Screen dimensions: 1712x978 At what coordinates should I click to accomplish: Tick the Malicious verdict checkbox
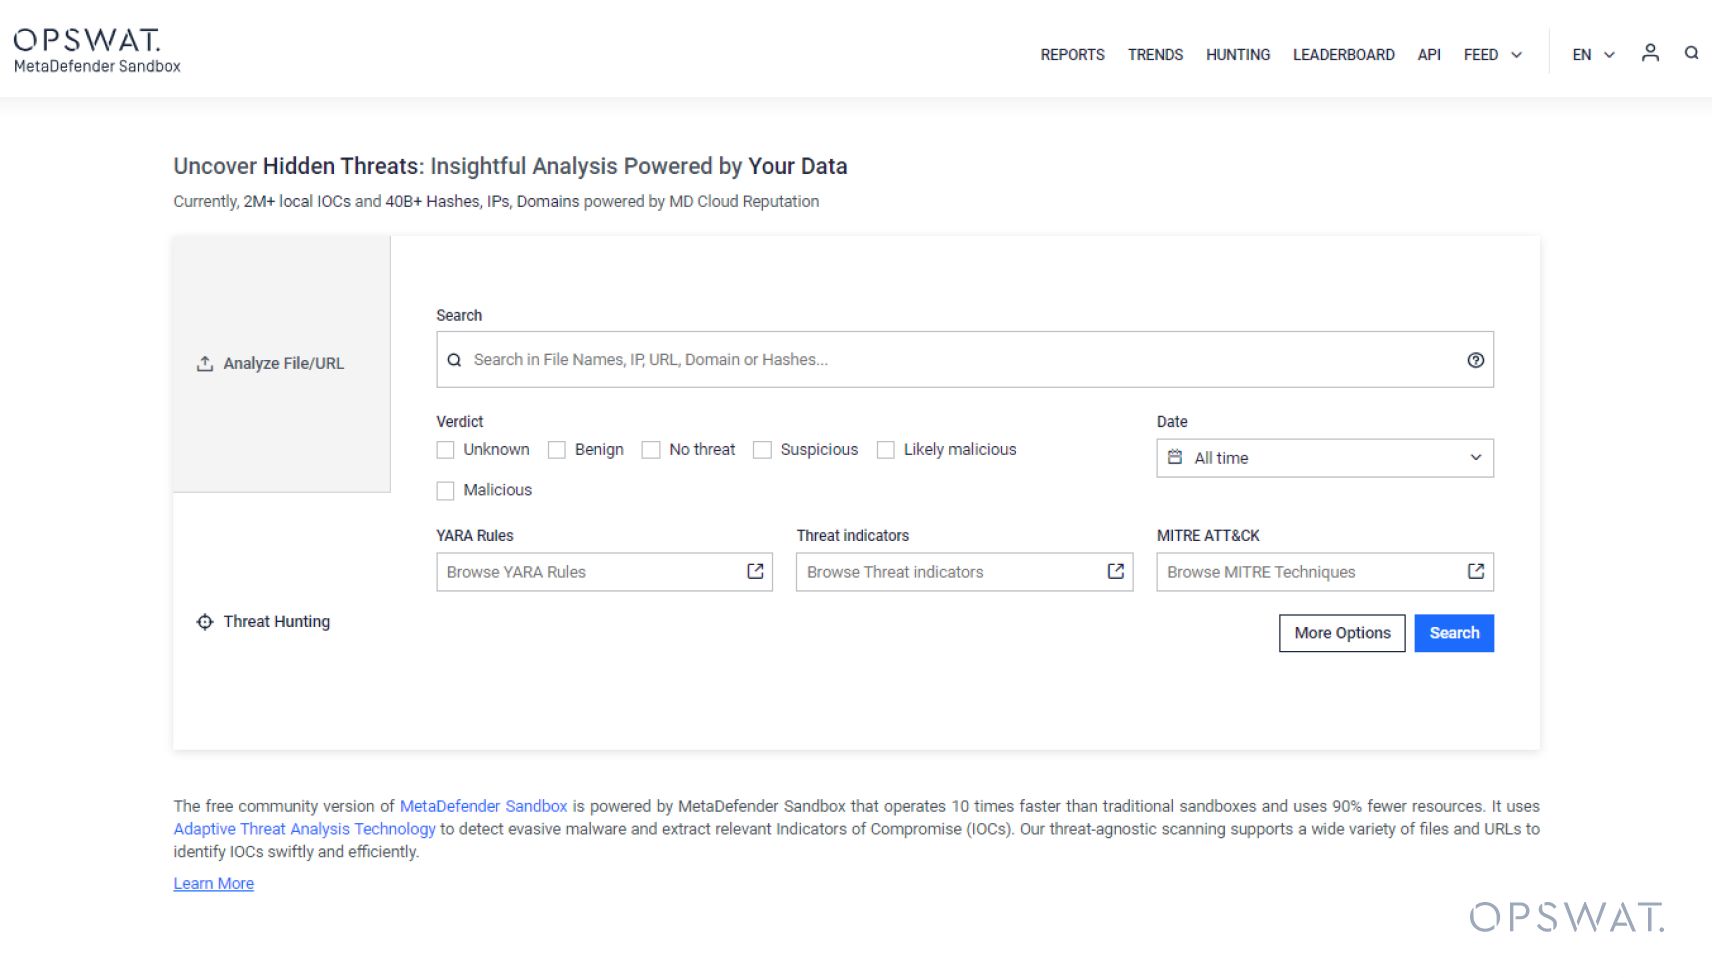(x=446, y=490)
